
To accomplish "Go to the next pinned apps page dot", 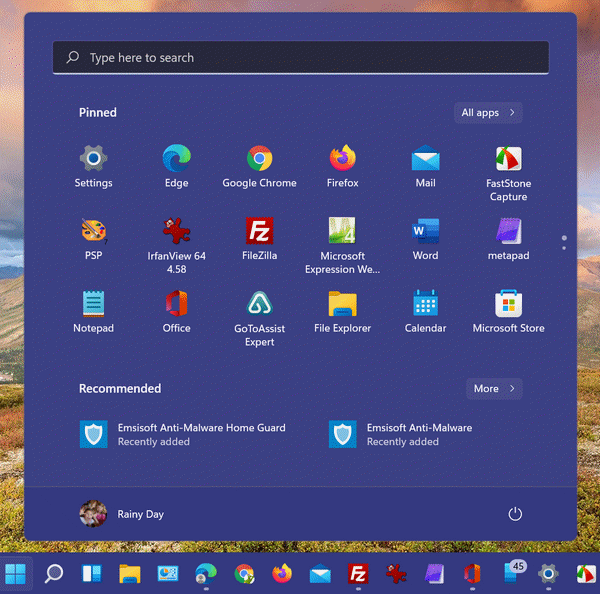I will pyautogui.click(x=564, y=248).
